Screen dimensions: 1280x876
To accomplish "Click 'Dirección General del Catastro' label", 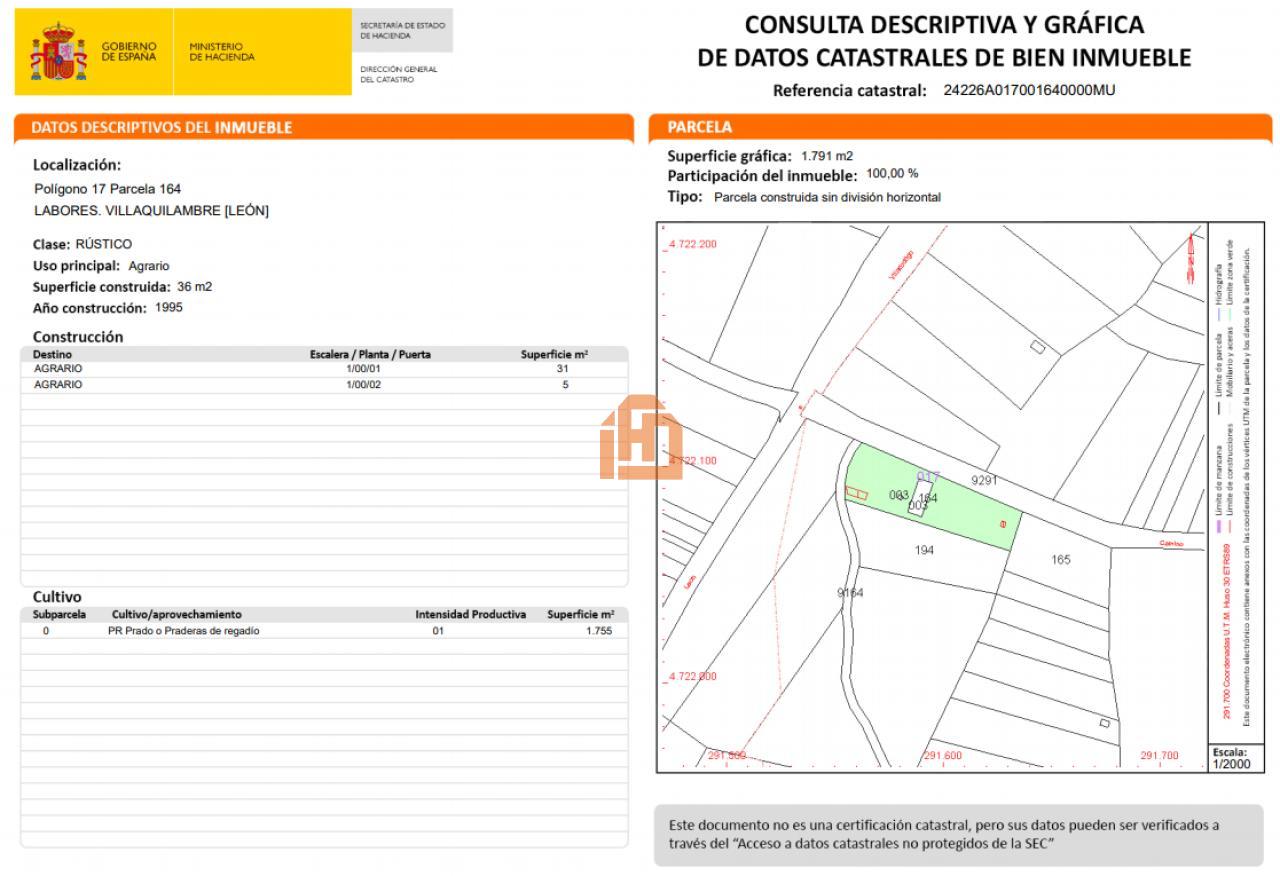I will 399,74.
